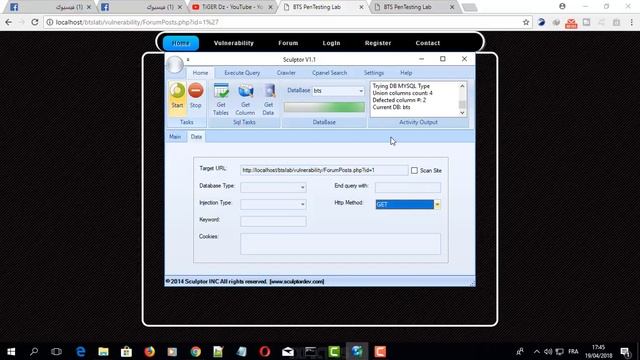This screenshot has width=640, height=360.
Task: Open the Forum webpage nav link
Action: tap(288, 43)
